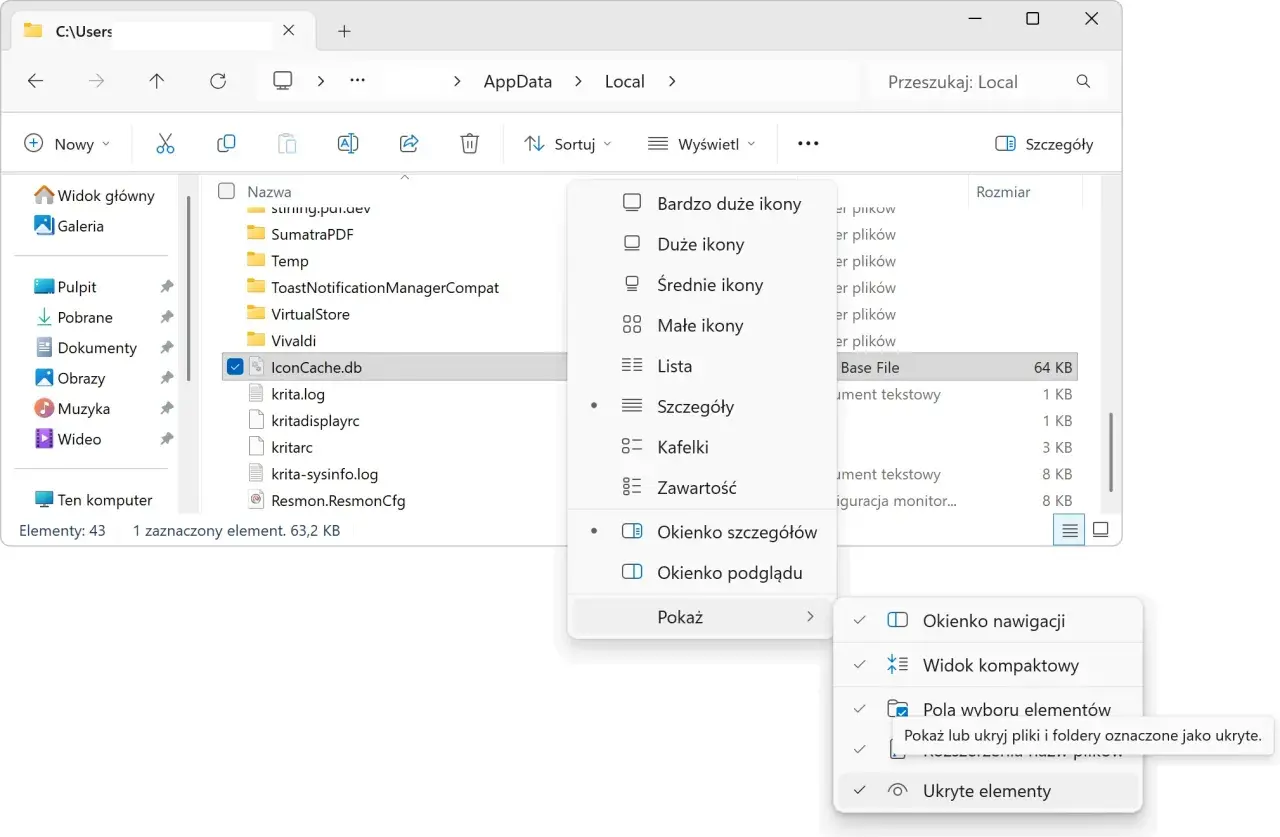The image size is (1280, 837).
Task: Click Szczegóły button on the toolbar
Action: point(1044,144)
